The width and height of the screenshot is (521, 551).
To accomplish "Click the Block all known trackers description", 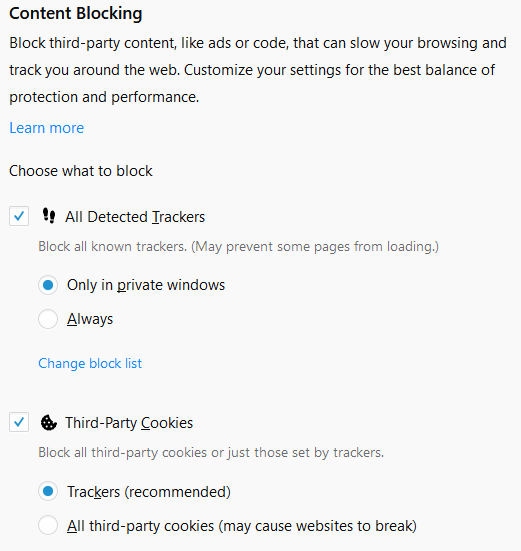I will click(x=239, y=247).
